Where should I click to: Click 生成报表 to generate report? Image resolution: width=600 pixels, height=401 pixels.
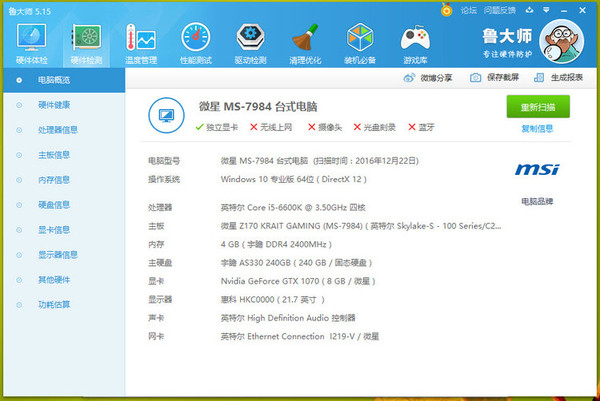pos(558,77)
